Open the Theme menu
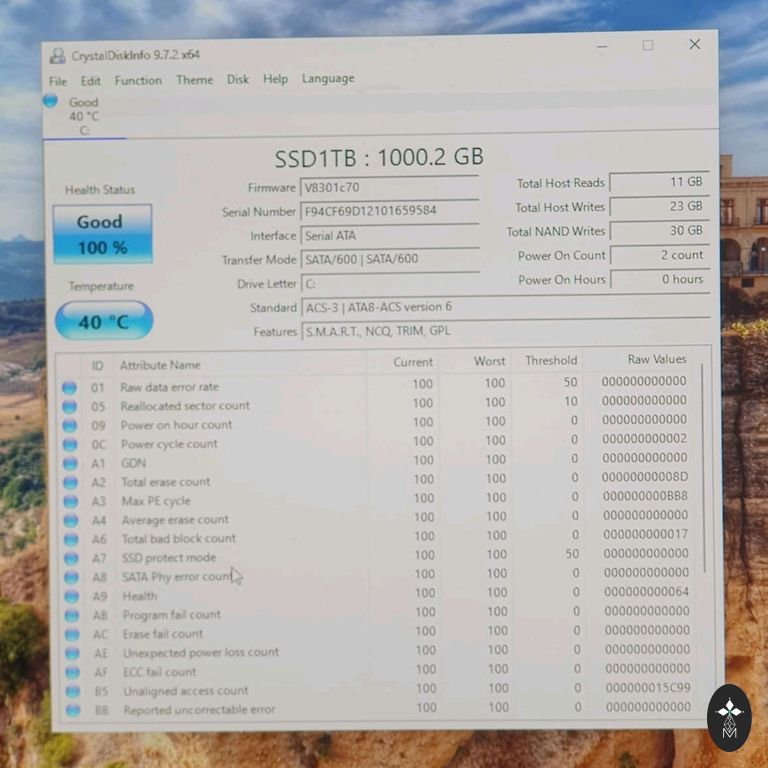 tap(194, 80)
